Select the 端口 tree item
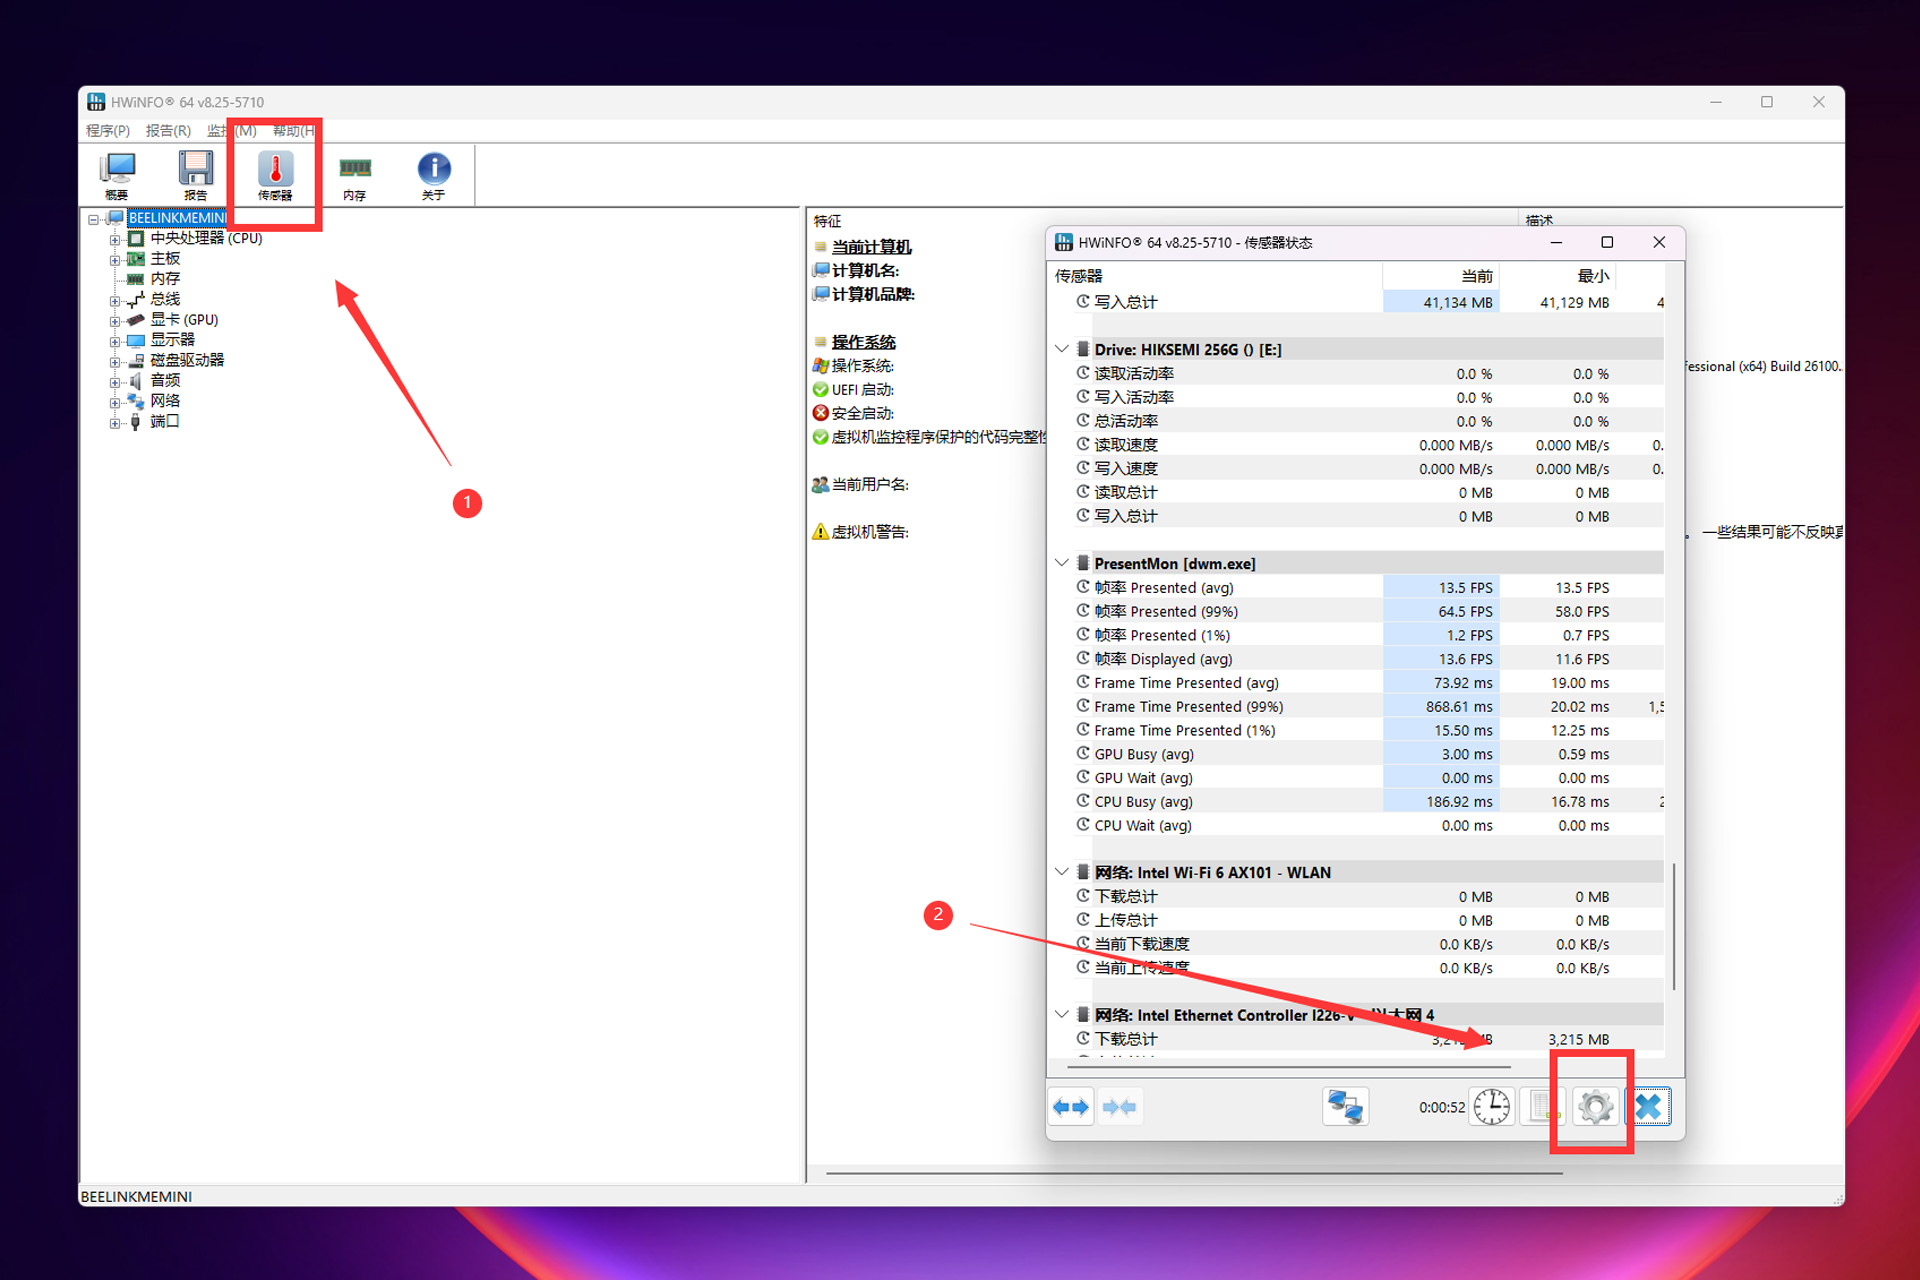1920x1280 pixels. pos(165,422)
